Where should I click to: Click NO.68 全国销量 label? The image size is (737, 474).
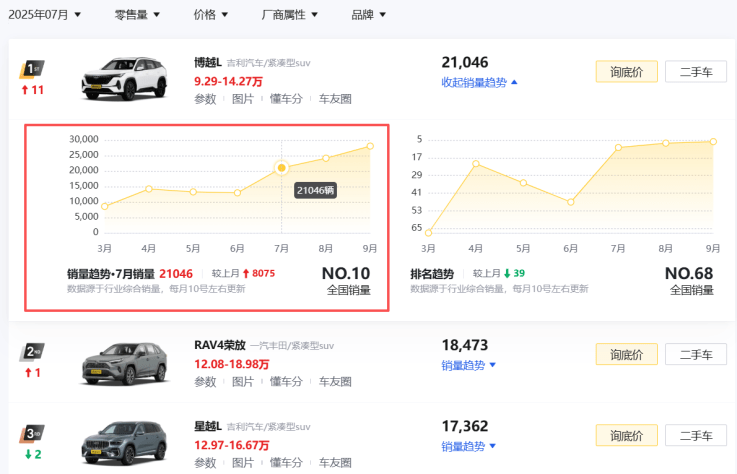(690, 281)
